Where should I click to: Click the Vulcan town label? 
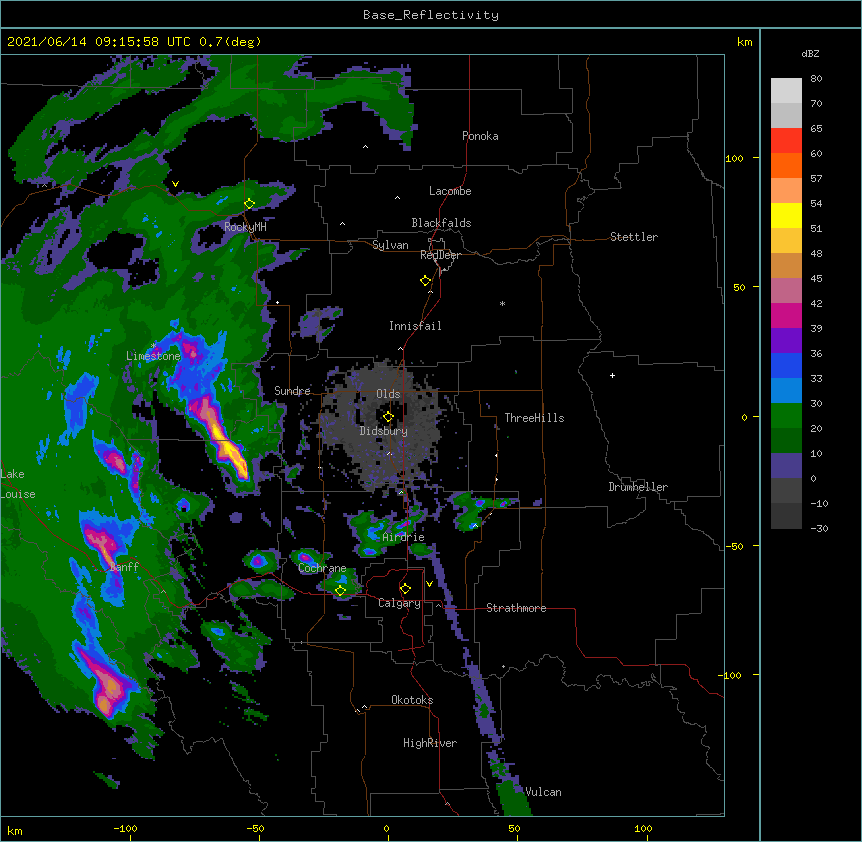(x=543, y=792)
